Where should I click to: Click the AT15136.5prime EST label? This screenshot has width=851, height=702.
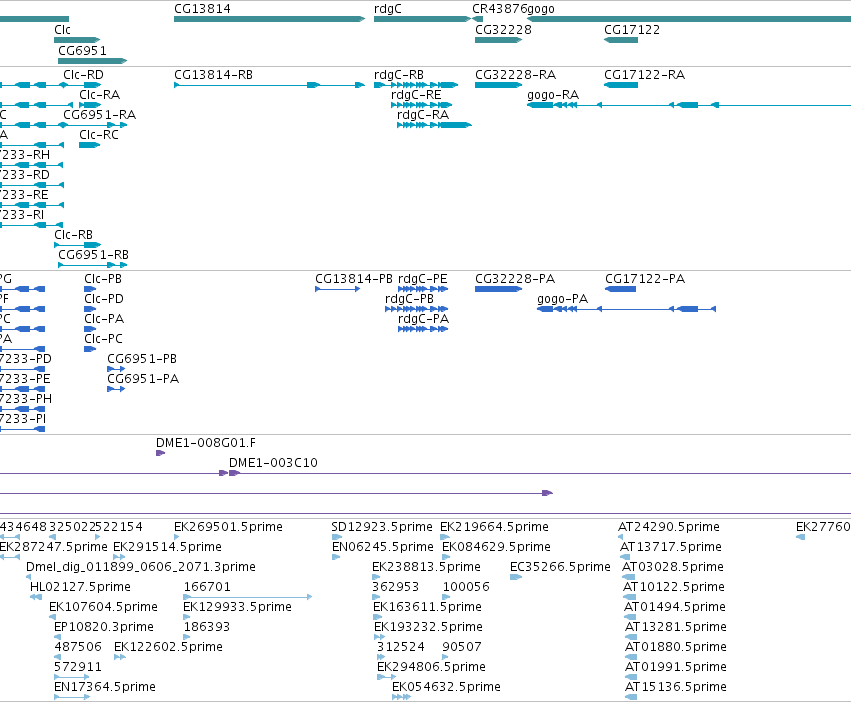point(675,688)
